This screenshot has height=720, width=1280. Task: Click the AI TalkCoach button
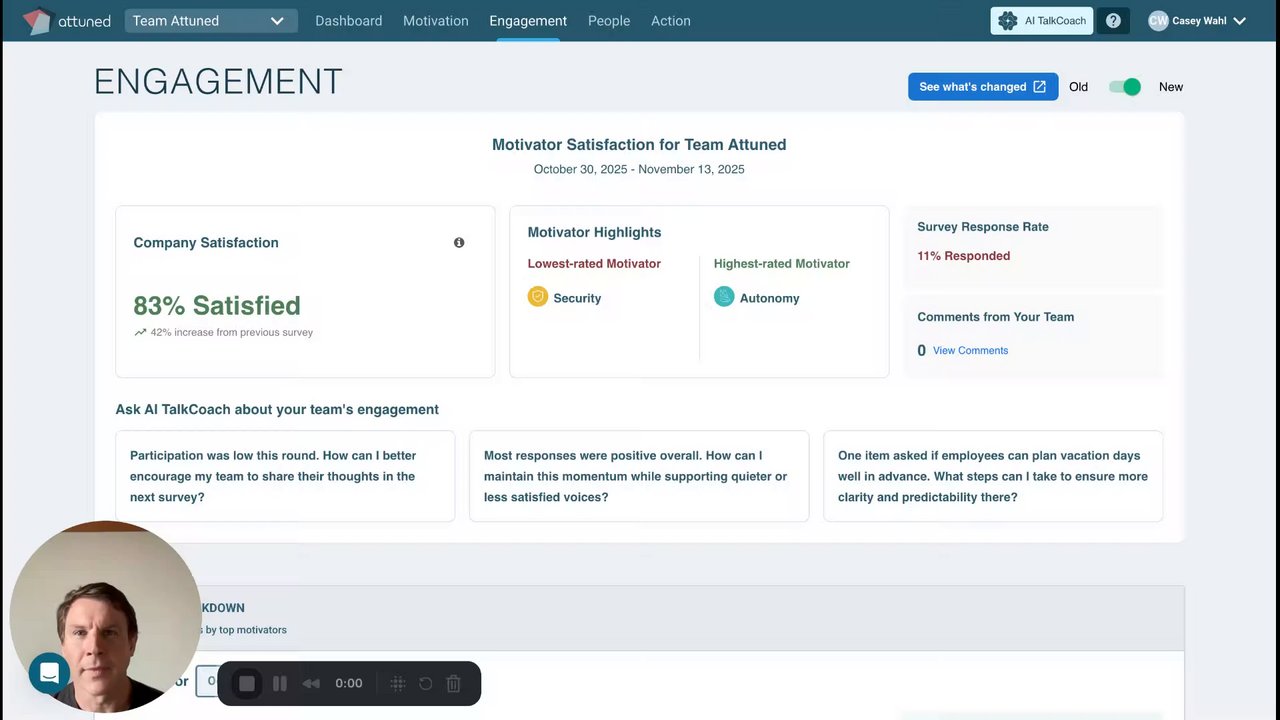1042,21
